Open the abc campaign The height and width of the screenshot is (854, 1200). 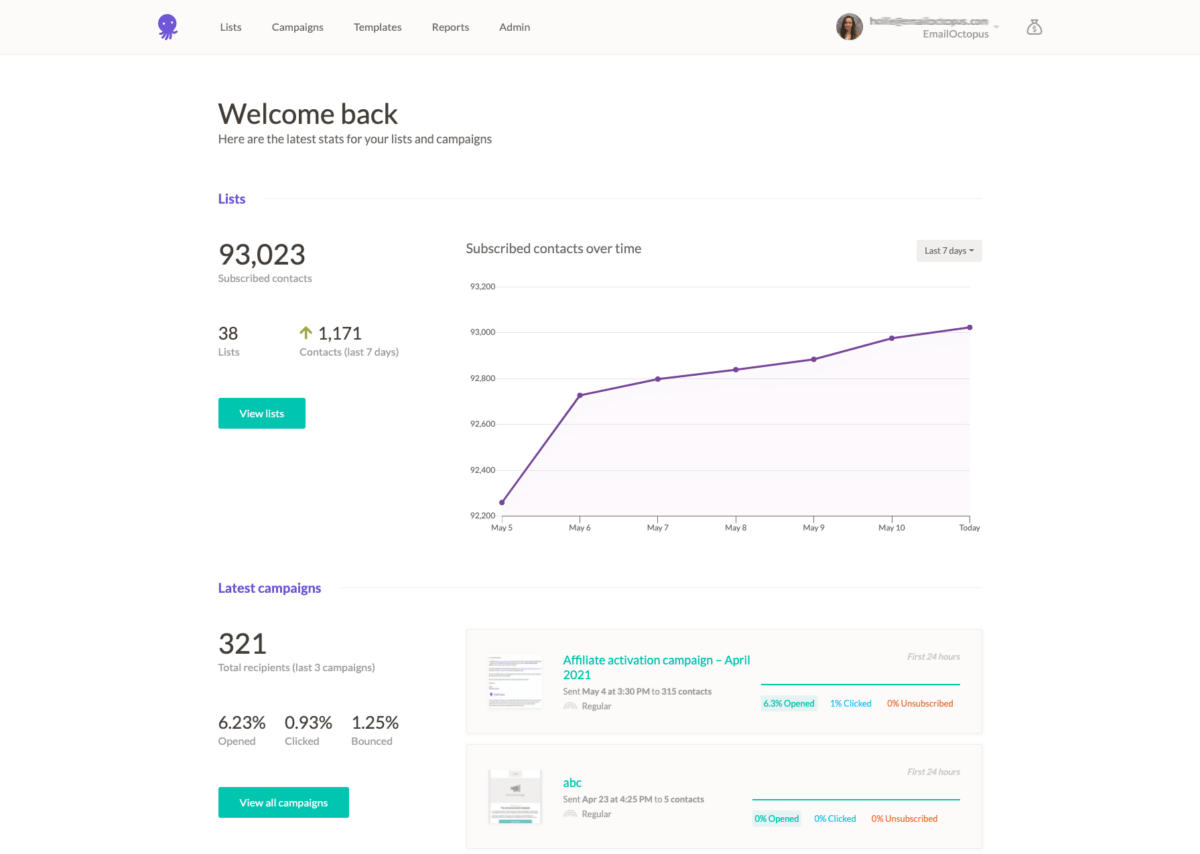click(x=572, y=783)
